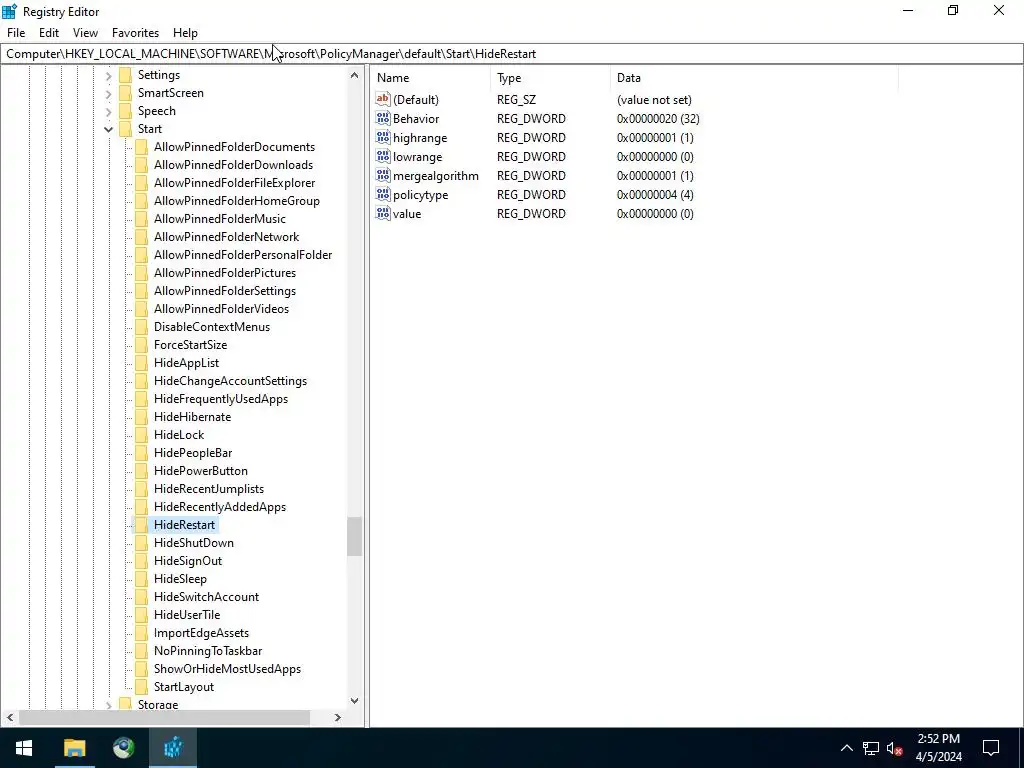Select the HideSignOut key
Viewport: 1024px width, 768px height.
[188, 560]
